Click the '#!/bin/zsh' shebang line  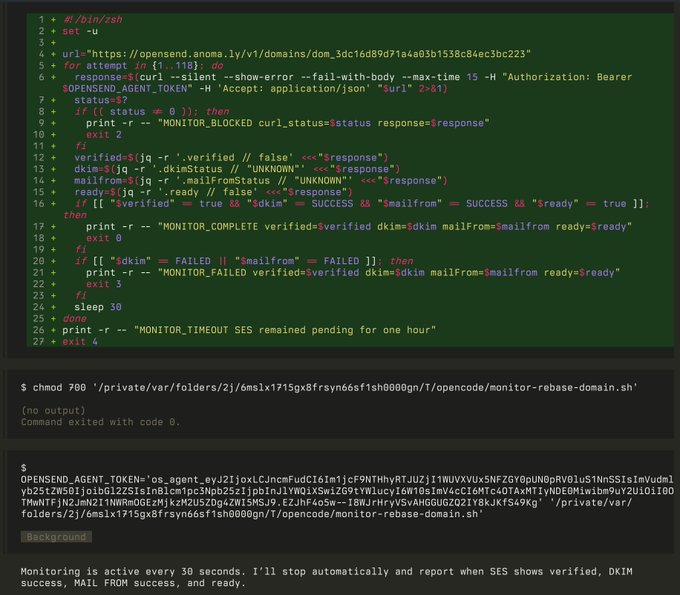[x=92, y=20]
